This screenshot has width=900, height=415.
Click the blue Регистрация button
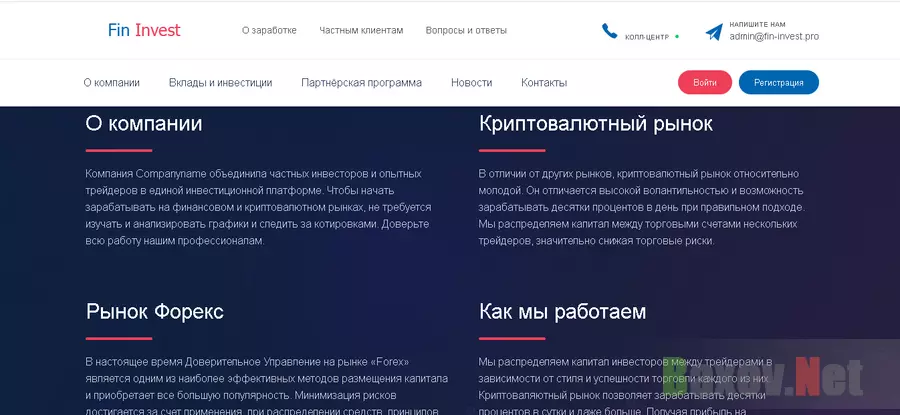point(778,83)
